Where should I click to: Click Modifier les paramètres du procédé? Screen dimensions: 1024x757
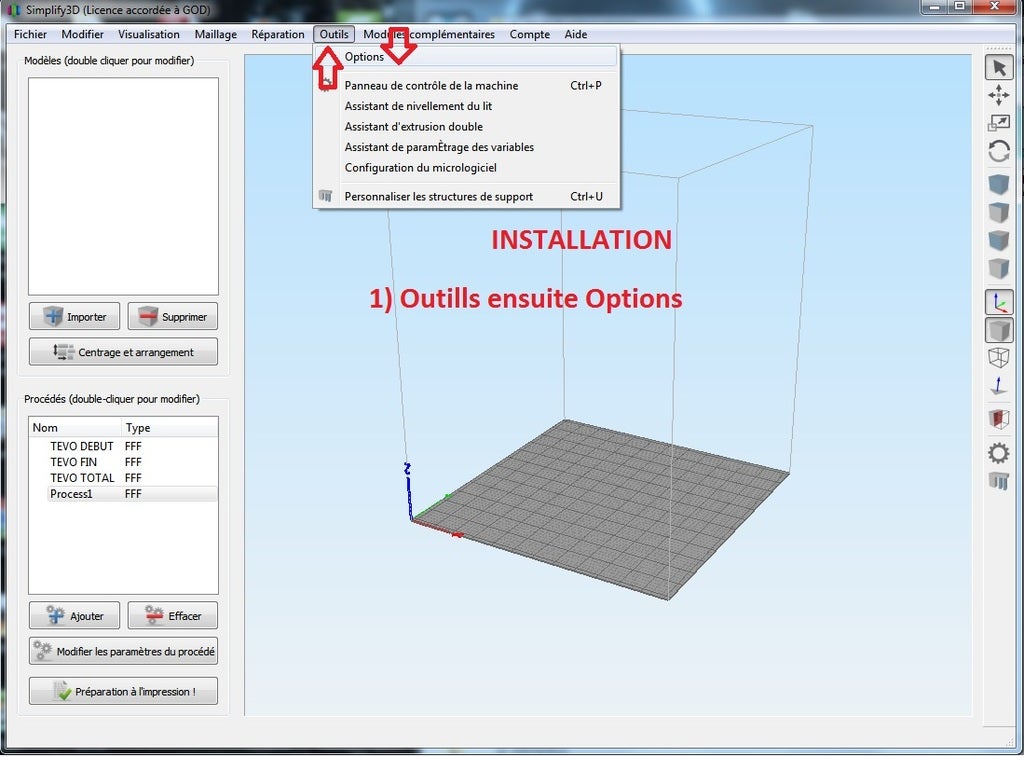tap(123, 651)
